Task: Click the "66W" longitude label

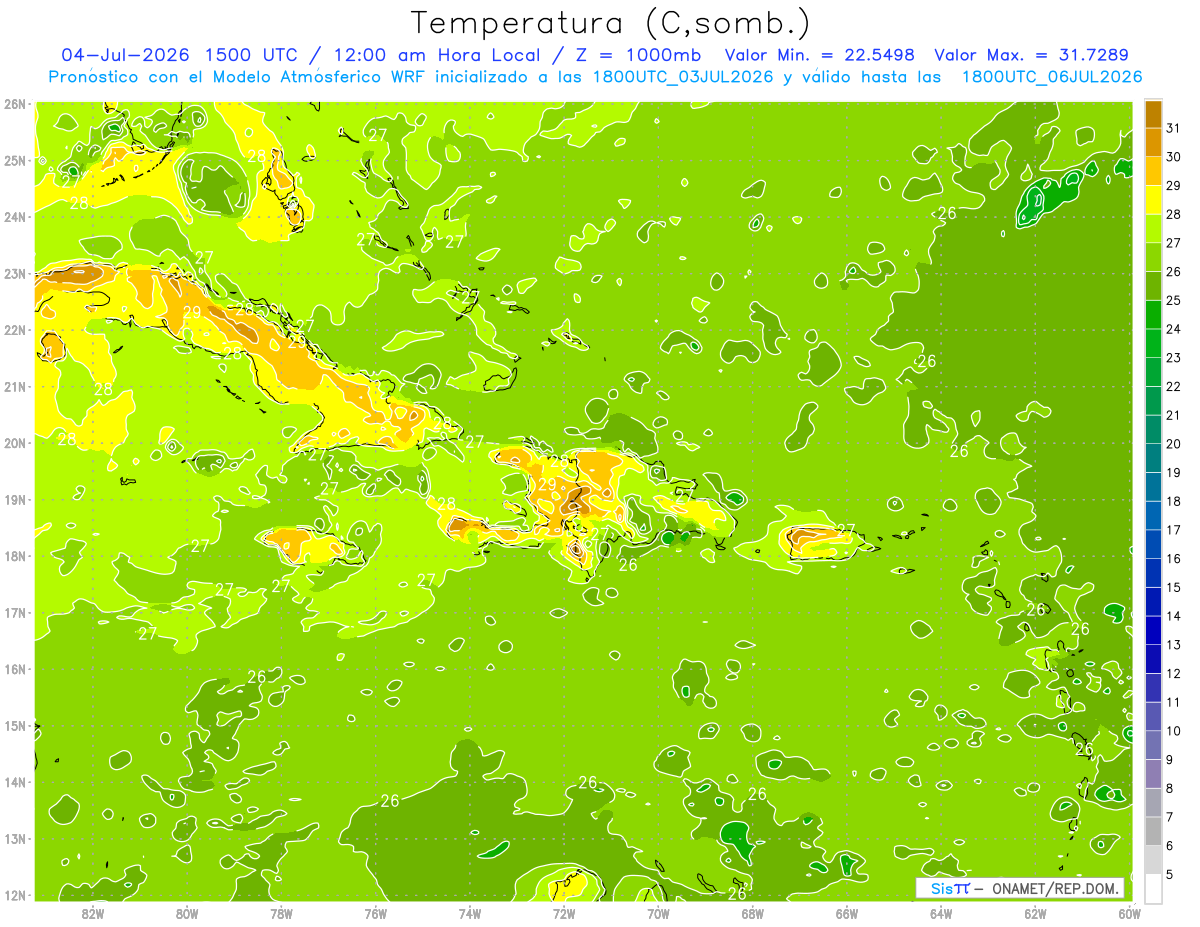Action: pyautogui.click(x=846, y=913)
